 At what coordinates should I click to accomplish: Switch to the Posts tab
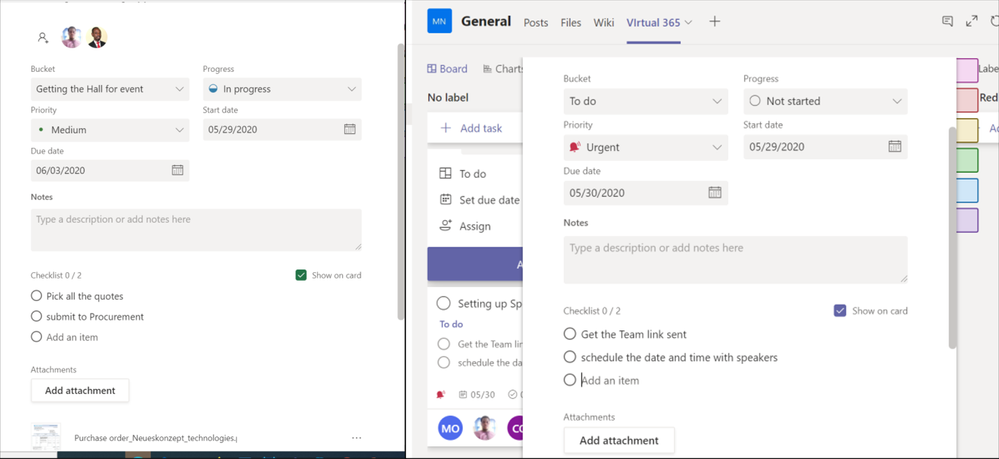[x=536, y=22]
